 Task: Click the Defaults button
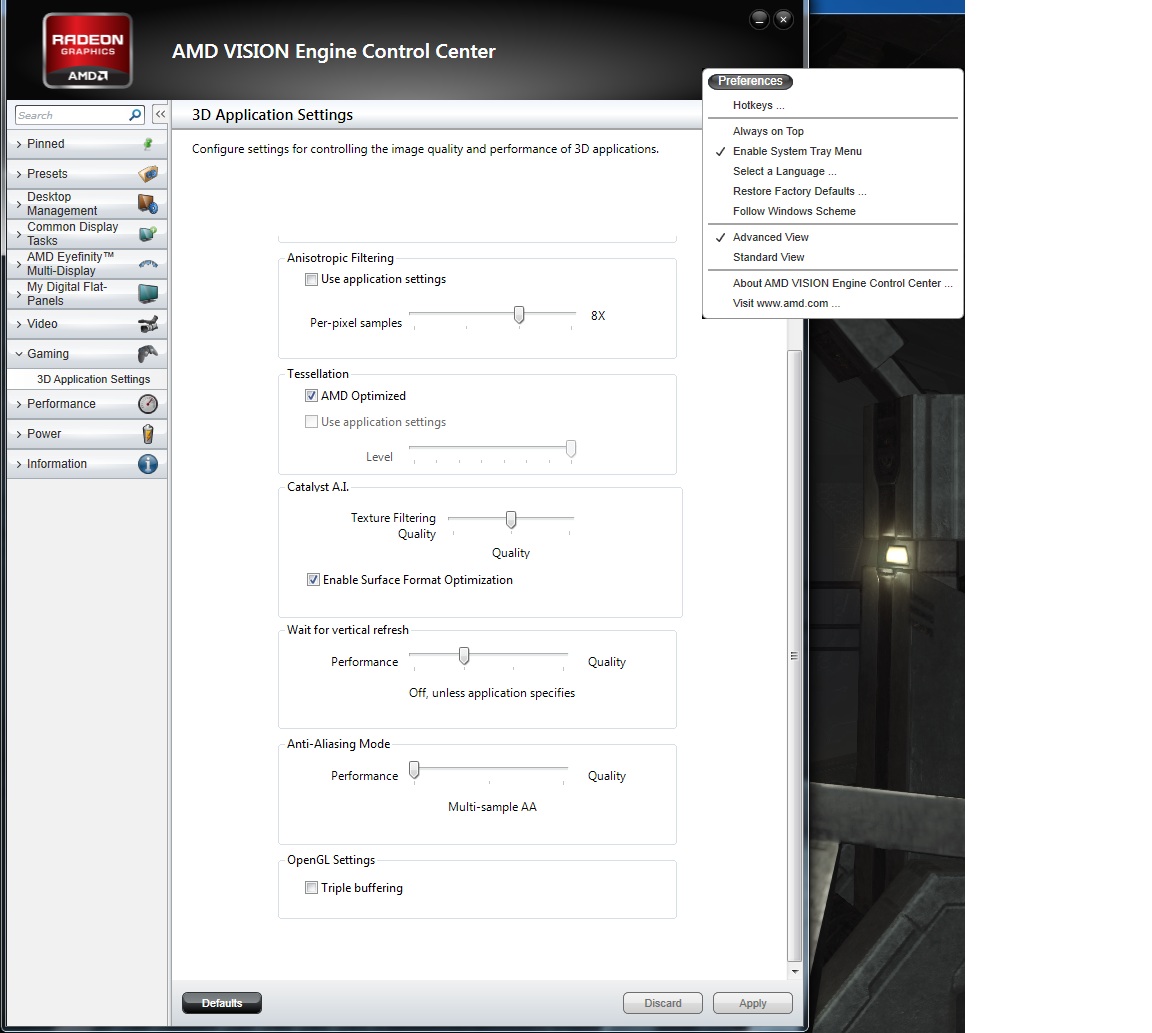point(222,1003)
